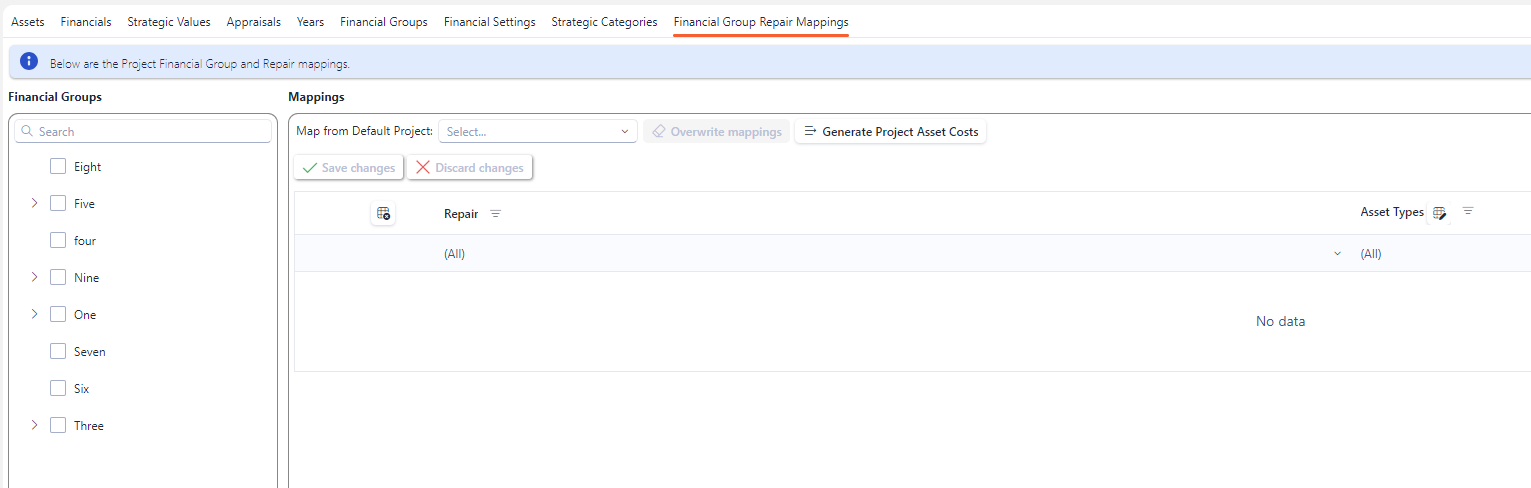The image size is (1531, 488).
Task: Click into the Financial Groups search field
Action: click(x=150, y=132)
